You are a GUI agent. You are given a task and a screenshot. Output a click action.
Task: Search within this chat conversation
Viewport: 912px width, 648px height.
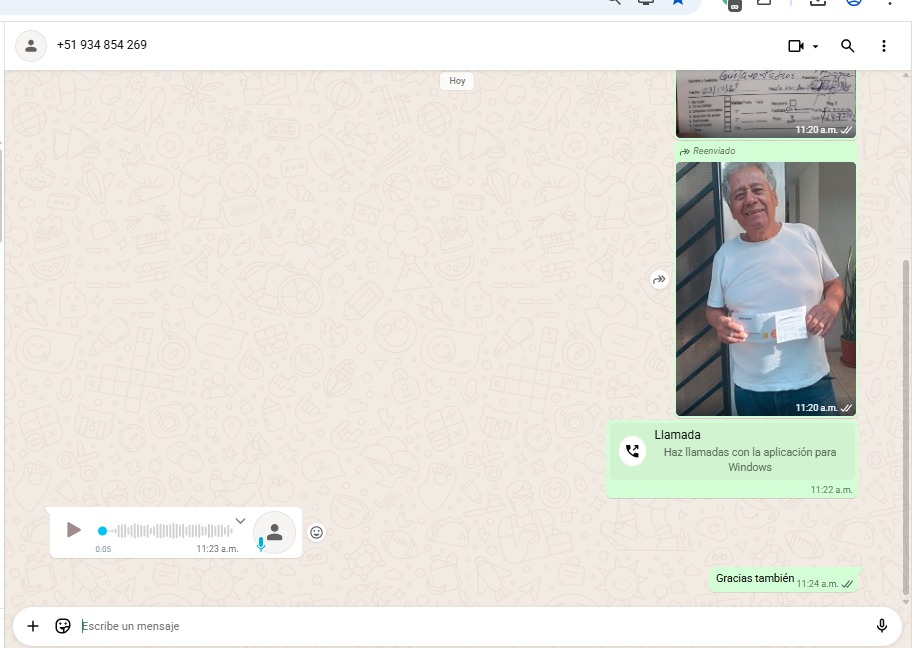847,45
